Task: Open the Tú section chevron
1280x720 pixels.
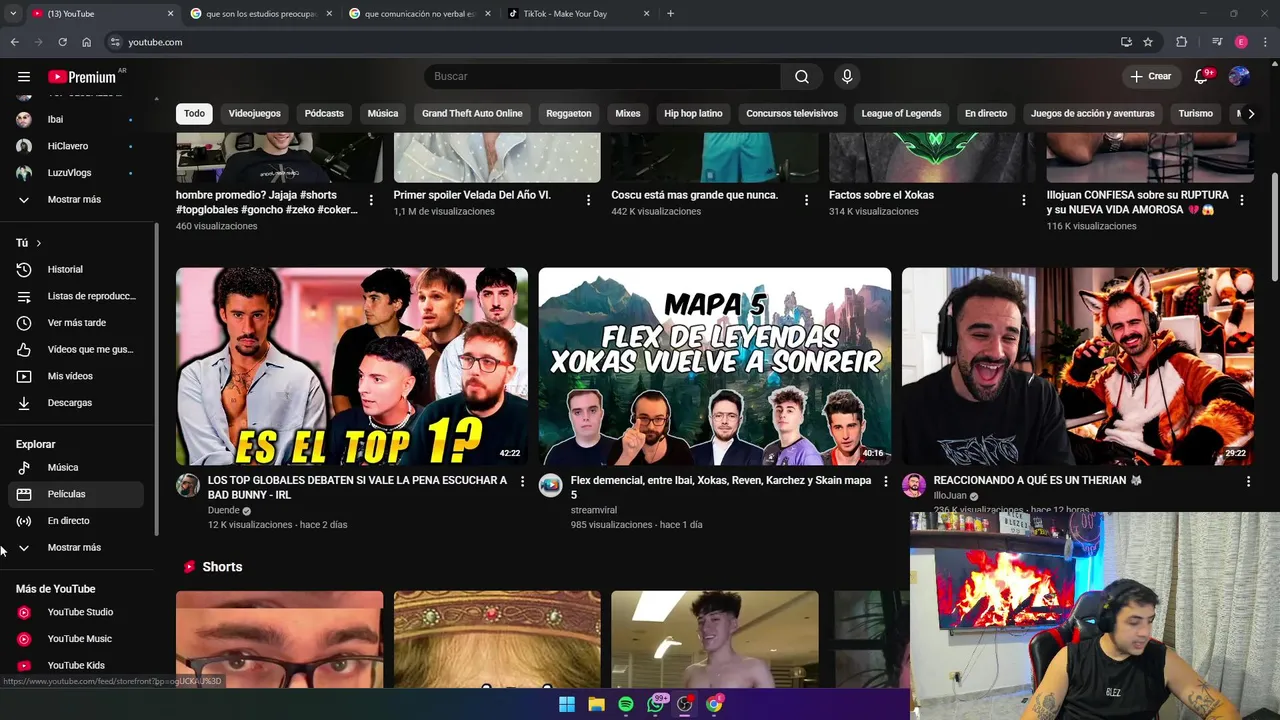Action: tap(39, 243)
